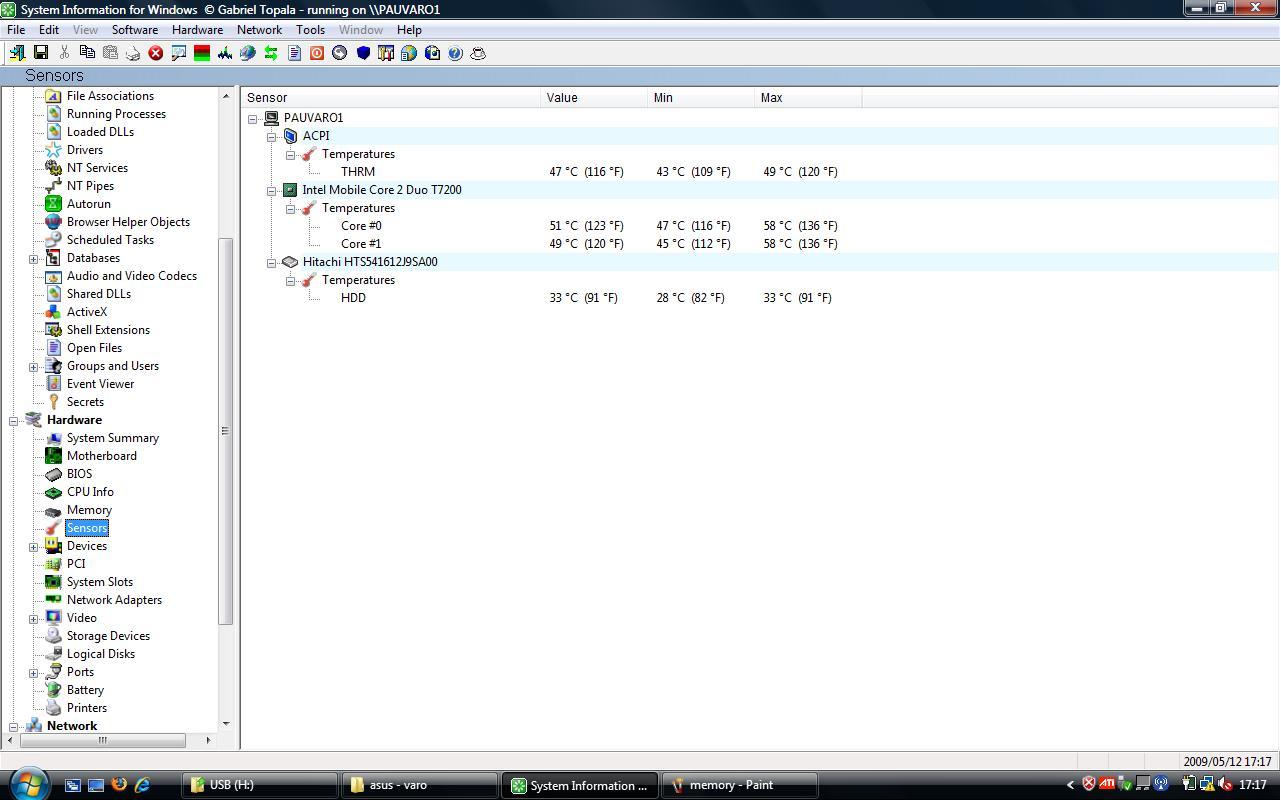Screen dimensions: 1281x800
Task: Click the muted volume tray icon
Action: (x=1225, y=784)
